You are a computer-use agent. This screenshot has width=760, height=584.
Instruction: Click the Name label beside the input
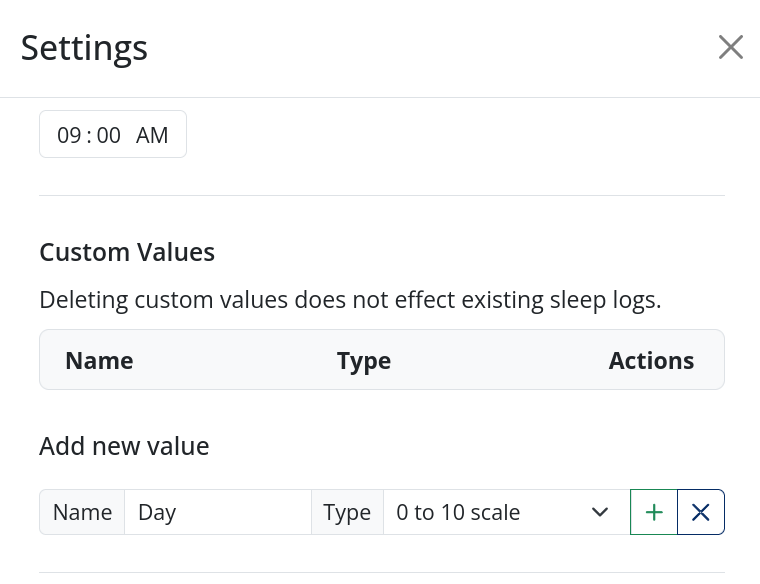coord(82,513)
